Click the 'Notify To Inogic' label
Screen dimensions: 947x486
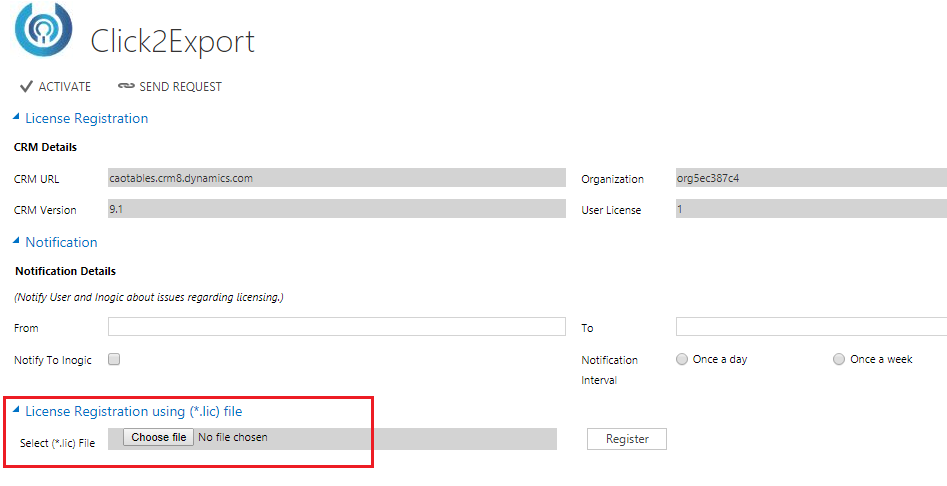[53, 360]
